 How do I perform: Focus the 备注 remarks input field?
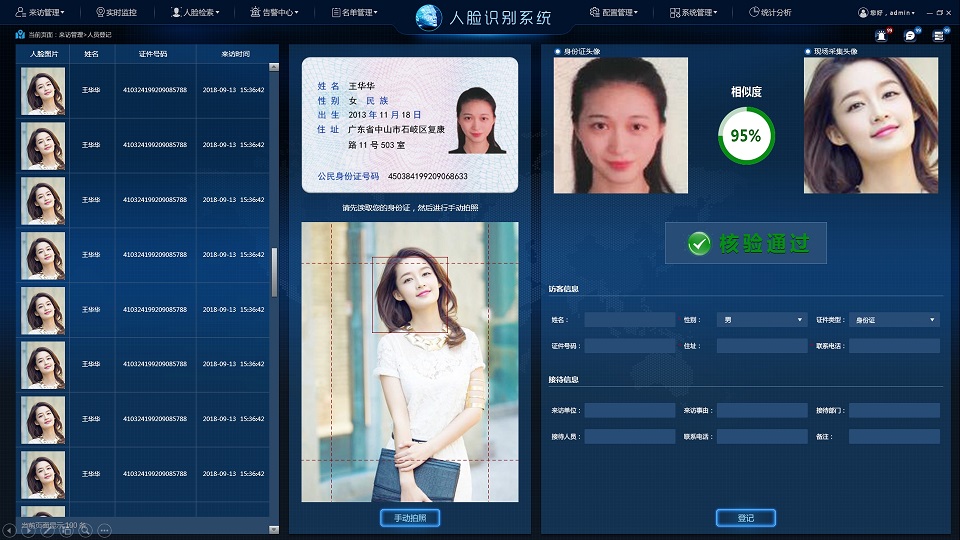(x=894, y=437)
